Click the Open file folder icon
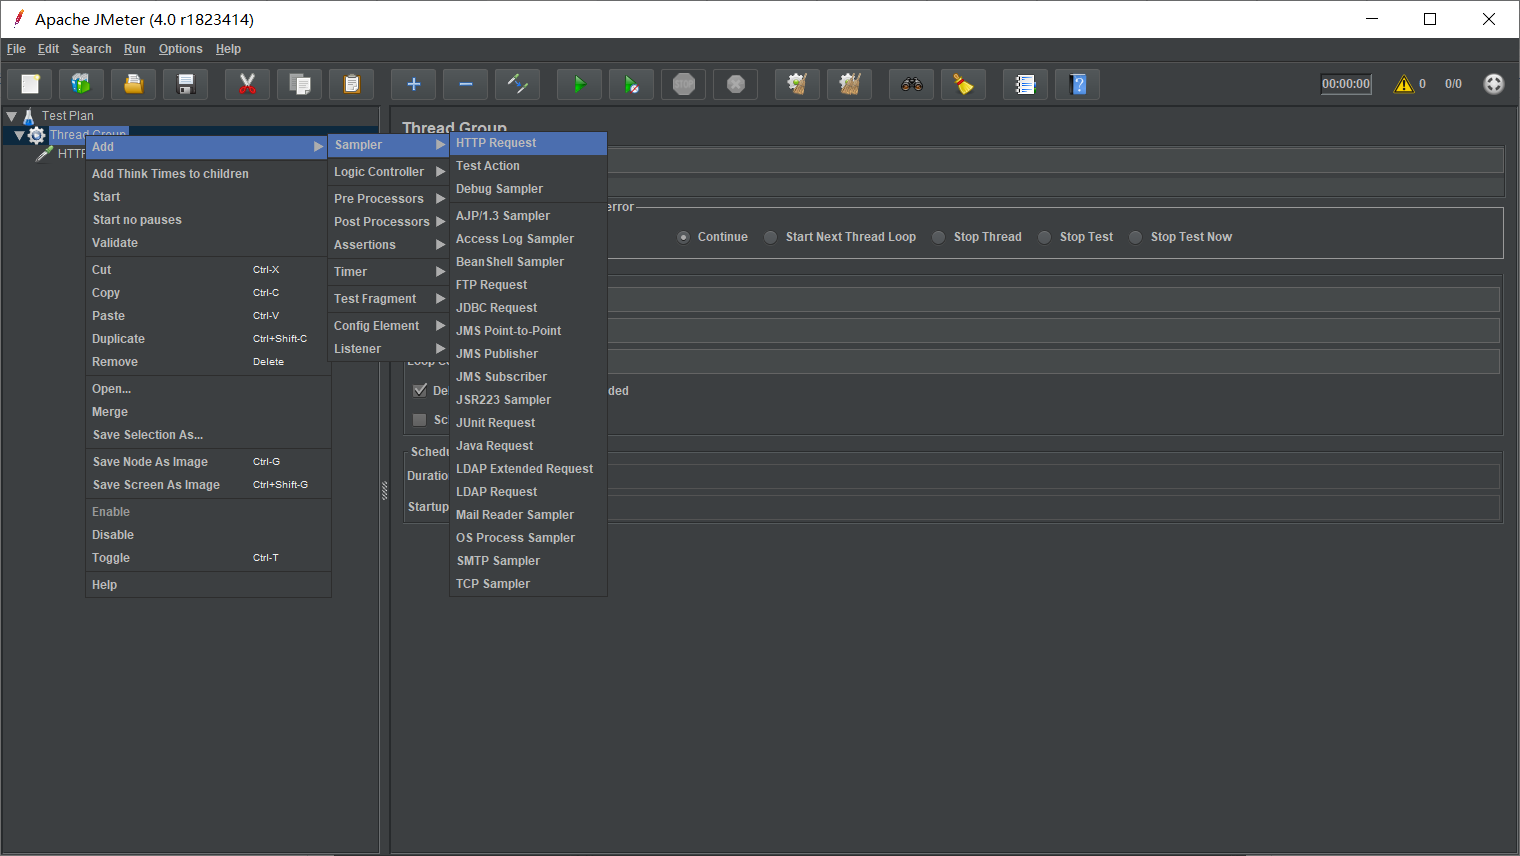 coord(133,85)
